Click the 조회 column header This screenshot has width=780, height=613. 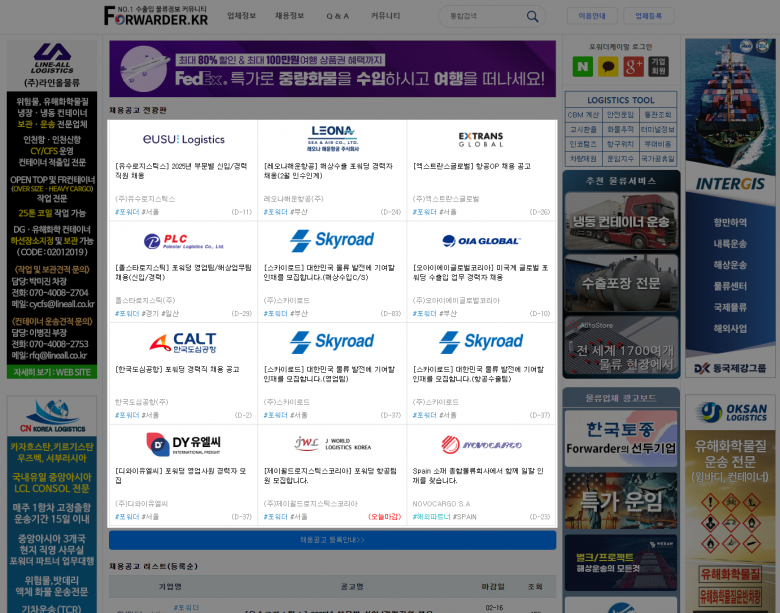535,587
